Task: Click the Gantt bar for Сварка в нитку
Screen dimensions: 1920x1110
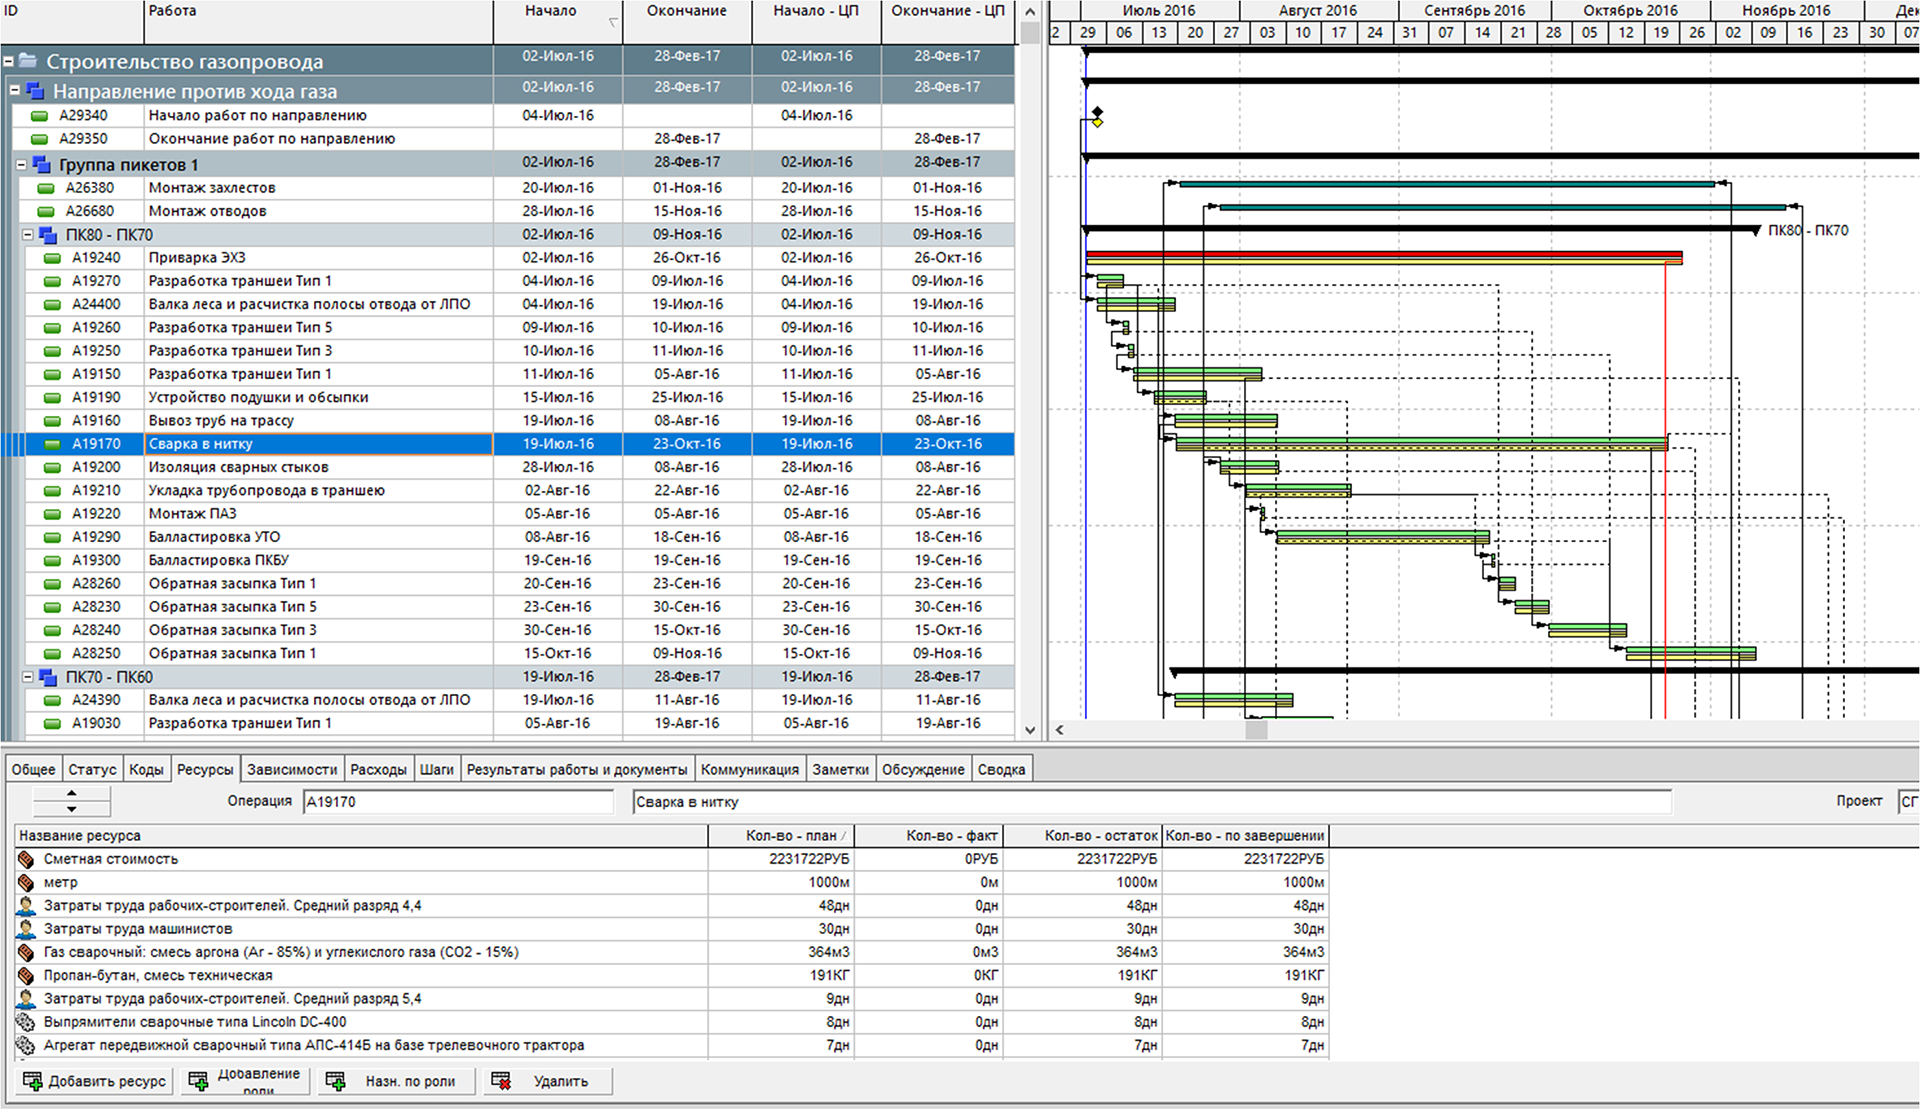Action: click(1421, 443)
